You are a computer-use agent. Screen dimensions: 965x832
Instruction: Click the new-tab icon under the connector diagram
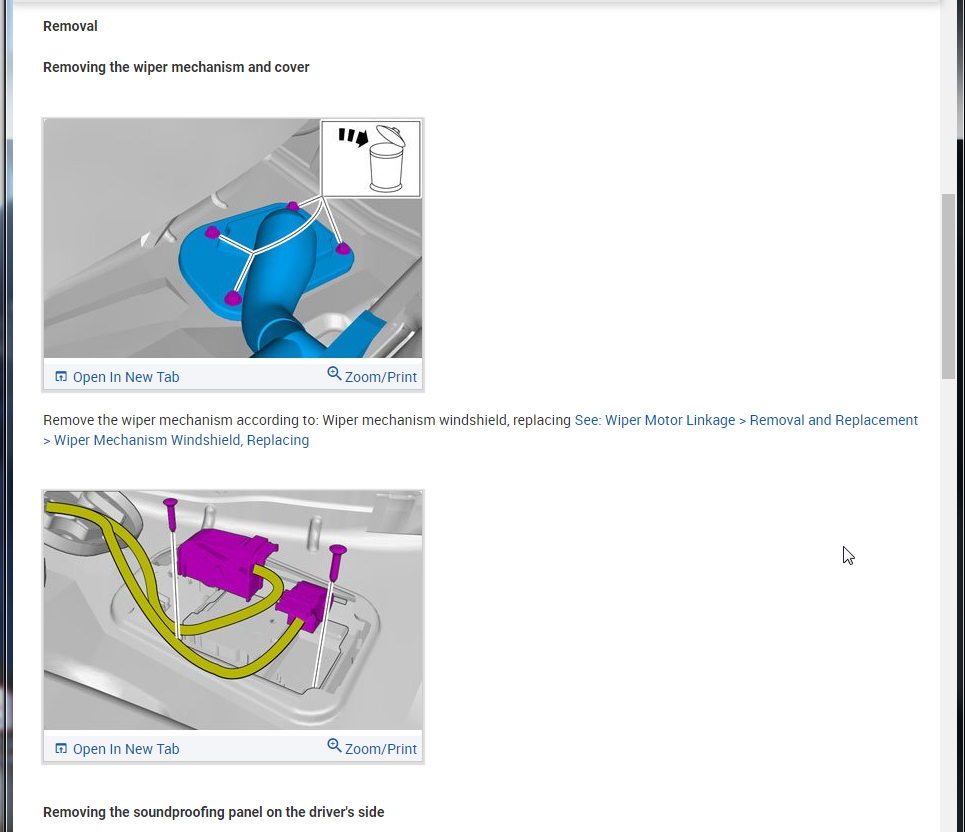61,749
